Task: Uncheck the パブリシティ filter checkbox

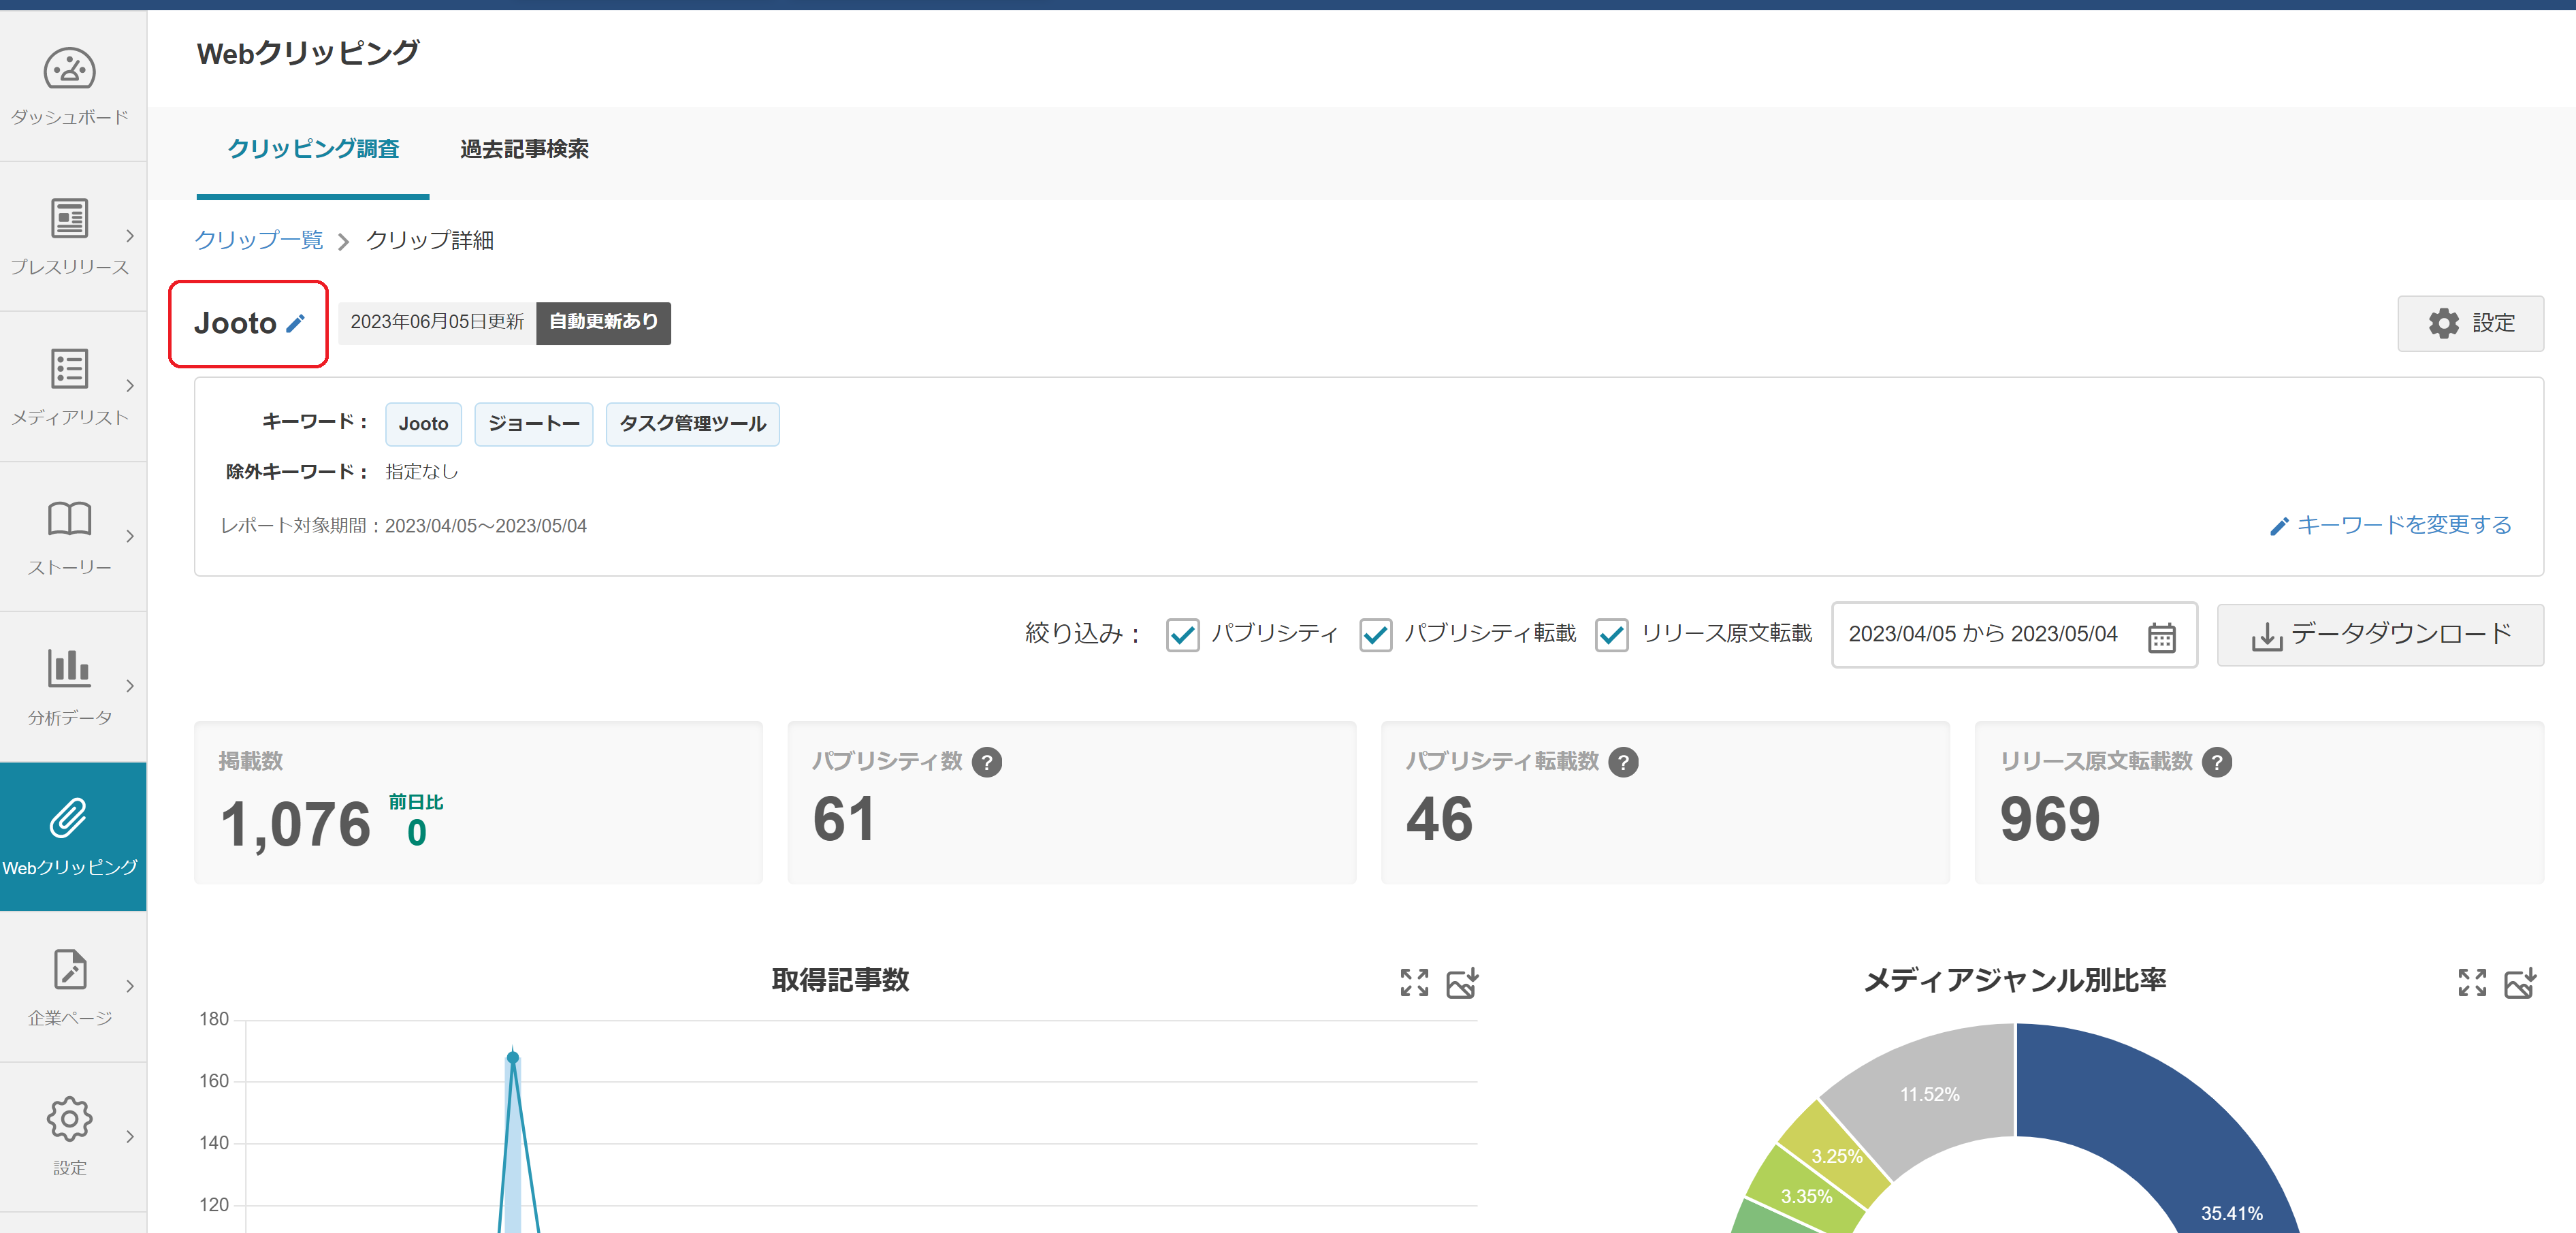Action: 1182,634
